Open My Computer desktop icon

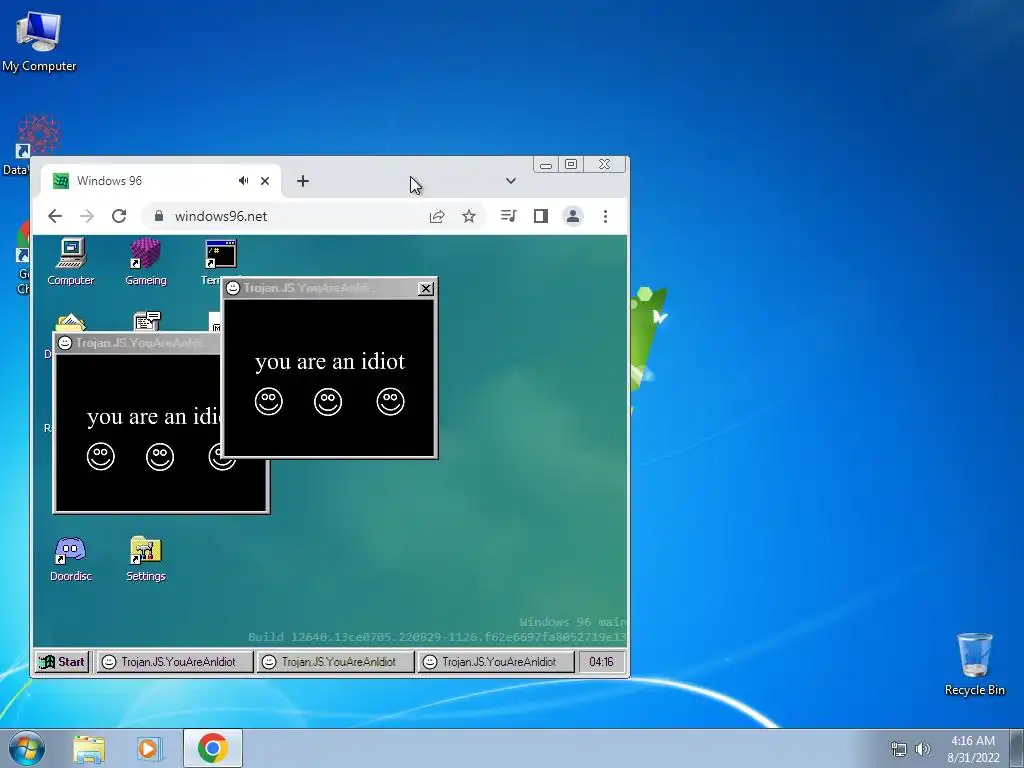click(x=39, y=42)
